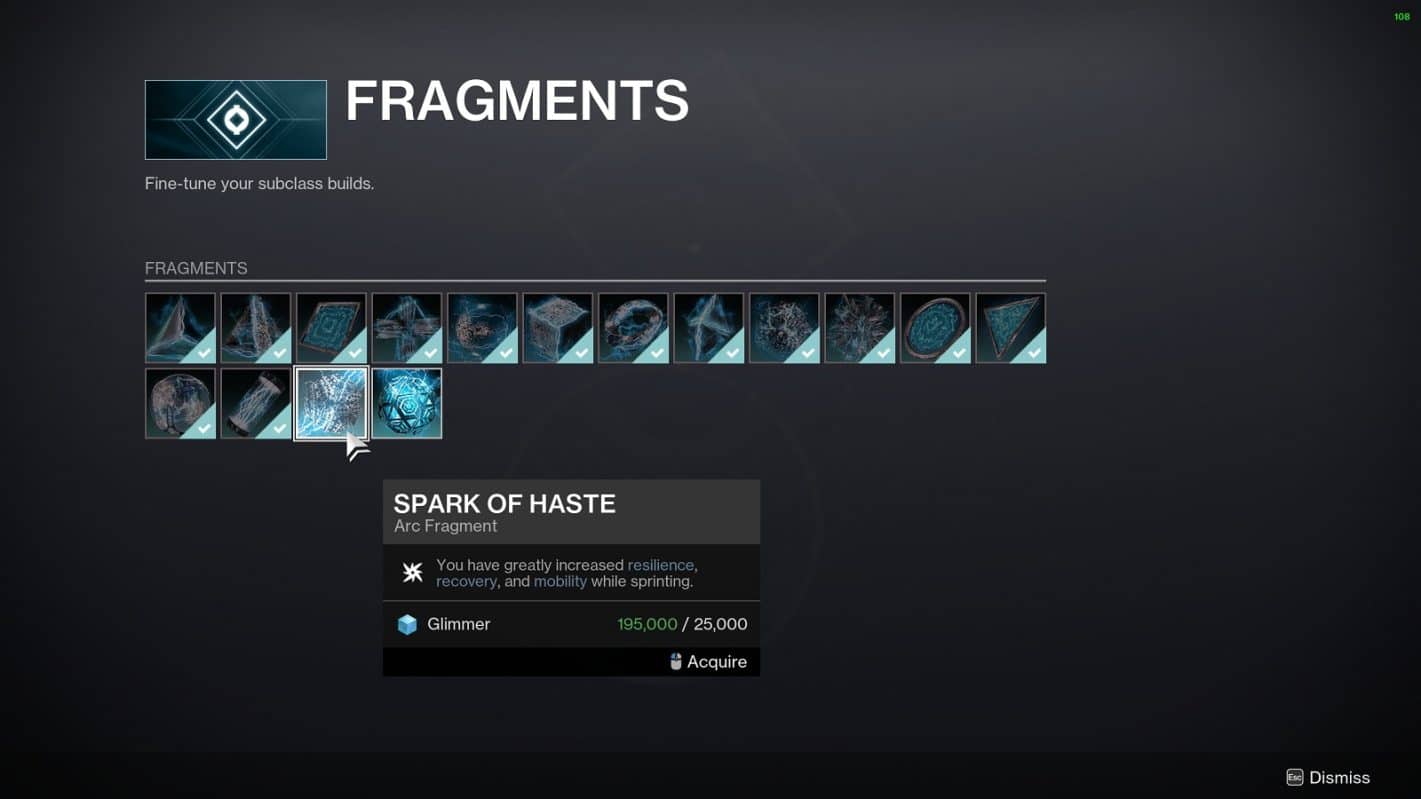Image resolution: width=1421 pixels, height=799 pixels.
Task: Click the Arc starburst icon in tooltip
Action: click(412, 572)
